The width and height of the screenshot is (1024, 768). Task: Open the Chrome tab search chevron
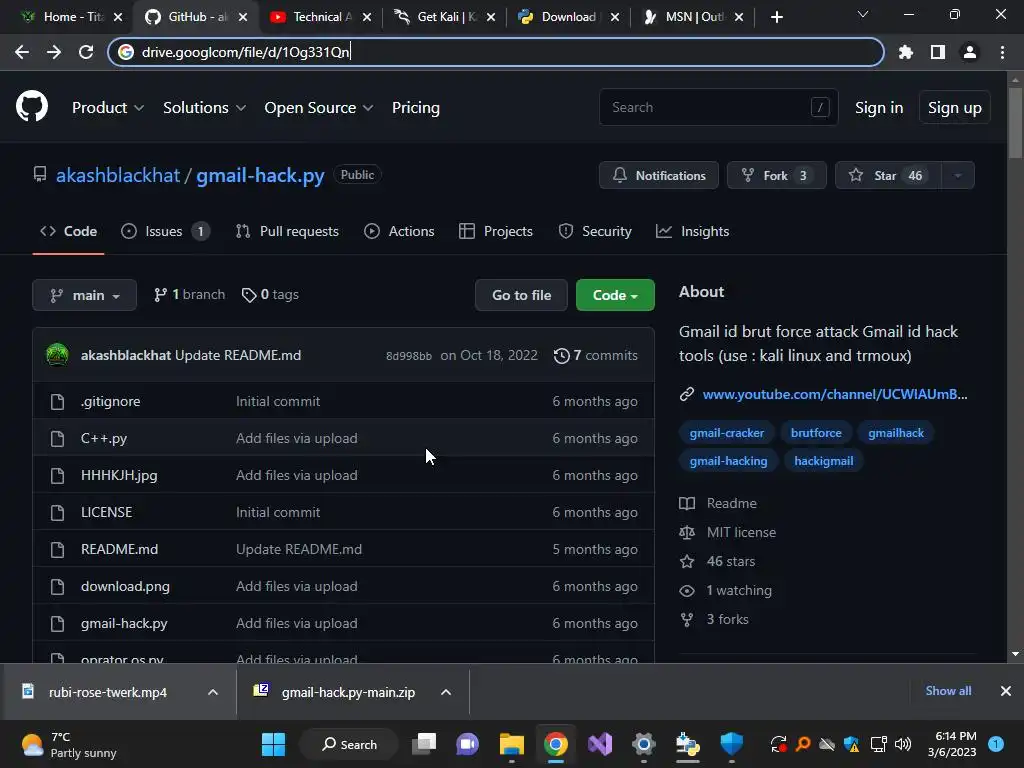pyautogui.click(x=863, y=14)
